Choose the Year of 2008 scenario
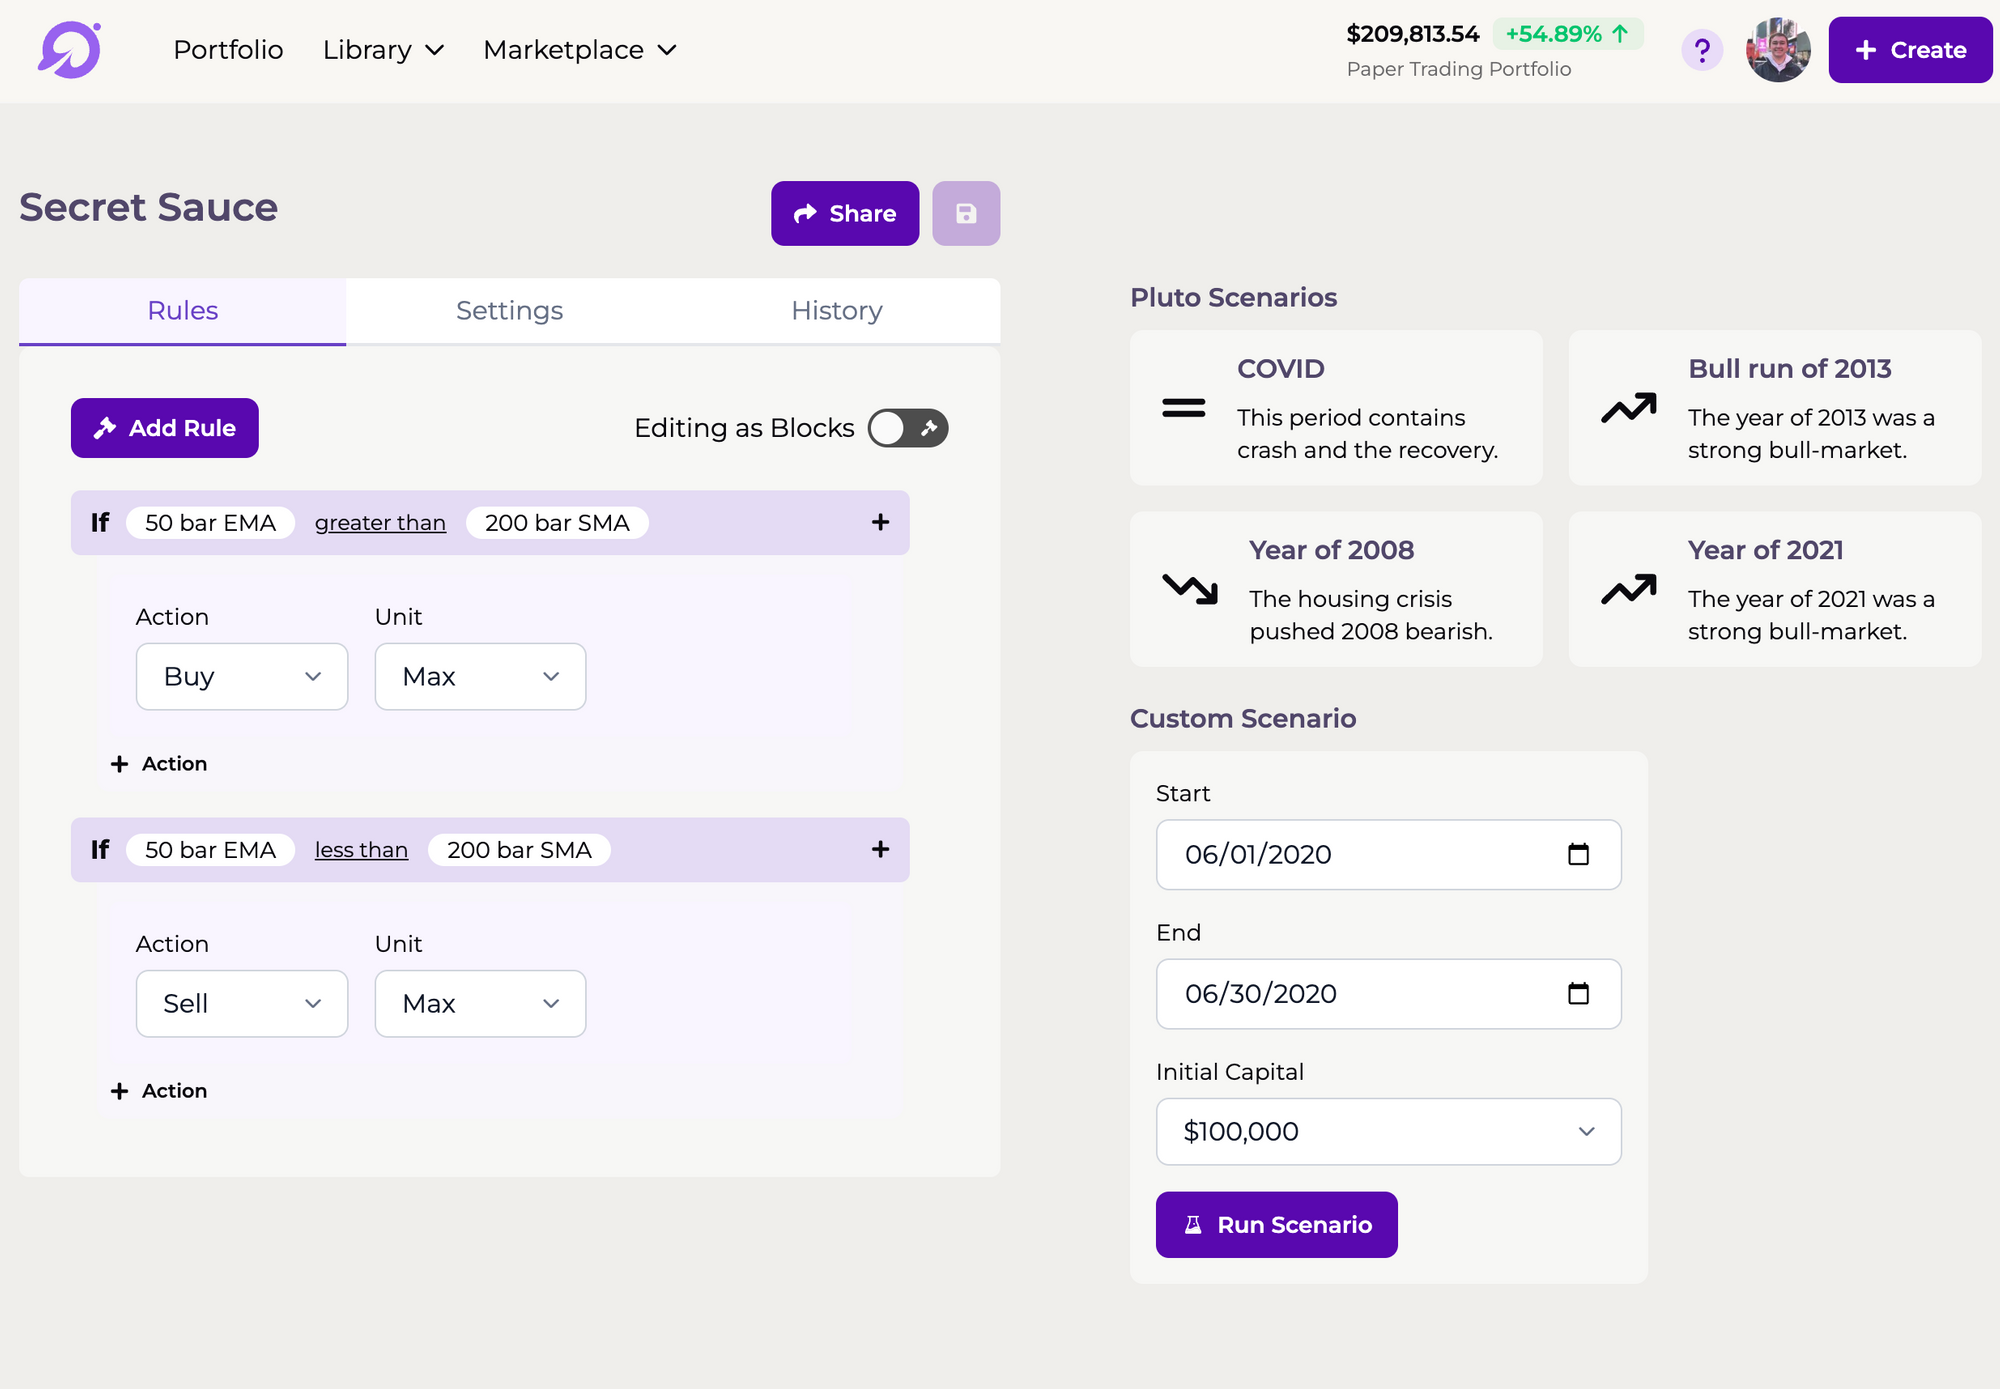Screen dimensions: 2000x1389 [x=1335, y=589]
